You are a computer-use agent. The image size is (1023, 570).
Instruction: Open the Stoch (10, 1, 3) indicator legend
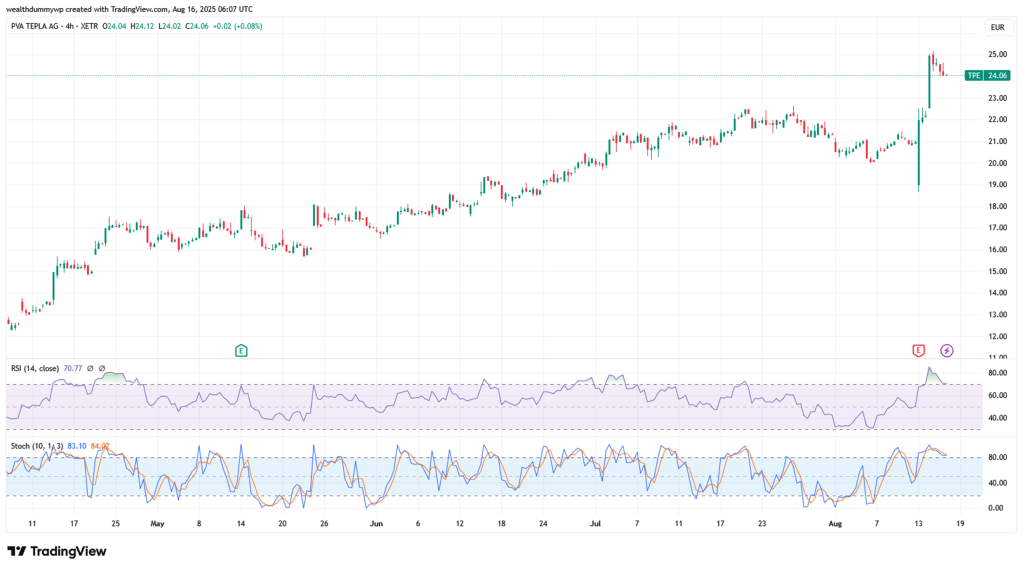coord(37,446)
